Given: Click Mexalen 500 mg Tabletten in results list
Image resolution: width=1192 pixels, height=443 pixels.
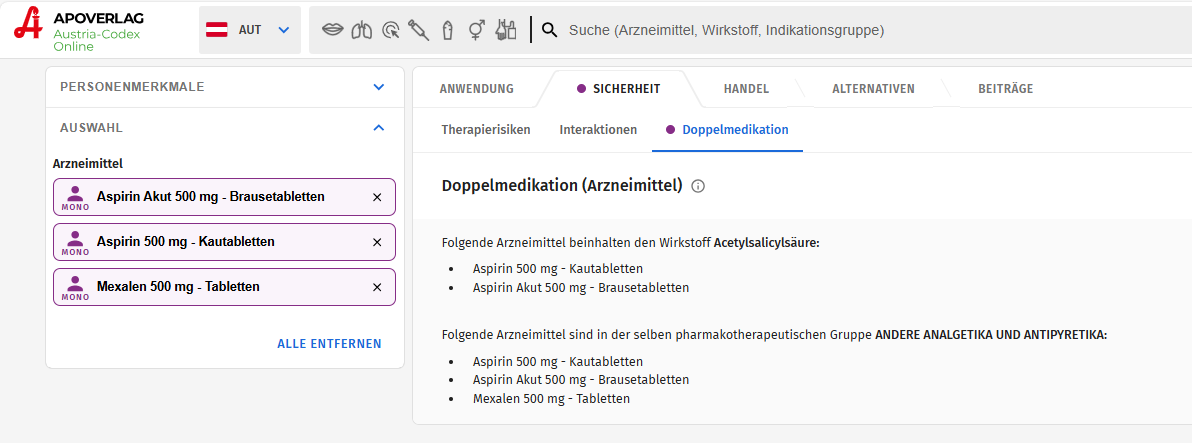Looking at the screenshot, I should (551, 398).
